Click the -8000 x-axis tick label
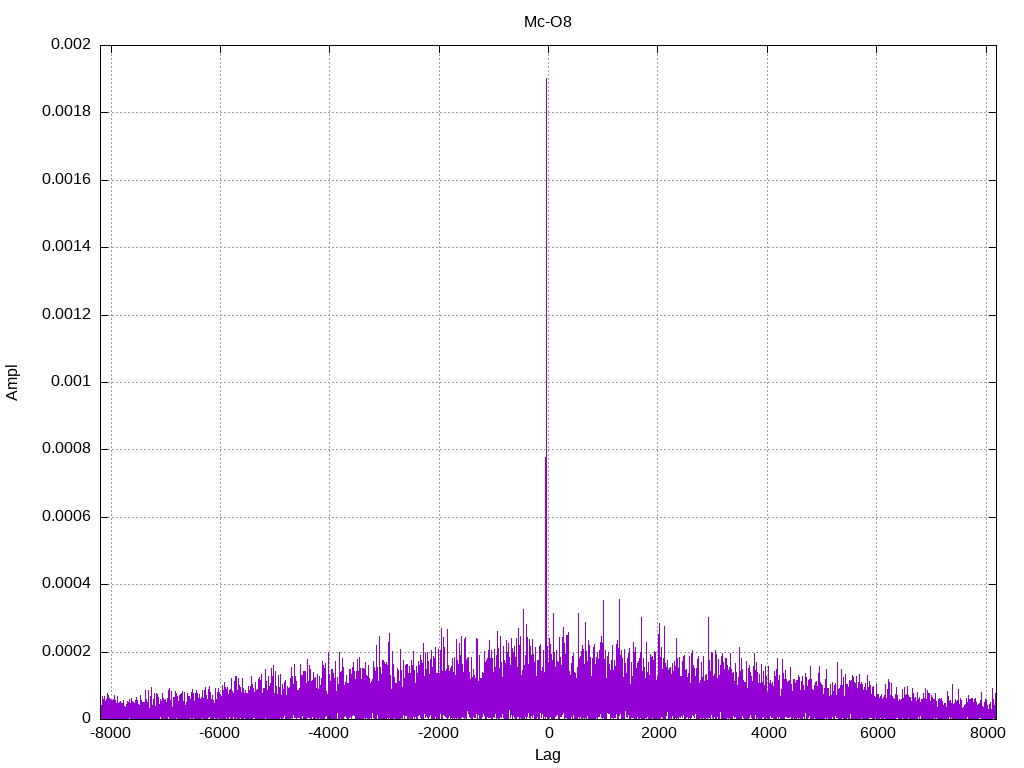This screenshot has width=1024, height=768. coord(110,733)
